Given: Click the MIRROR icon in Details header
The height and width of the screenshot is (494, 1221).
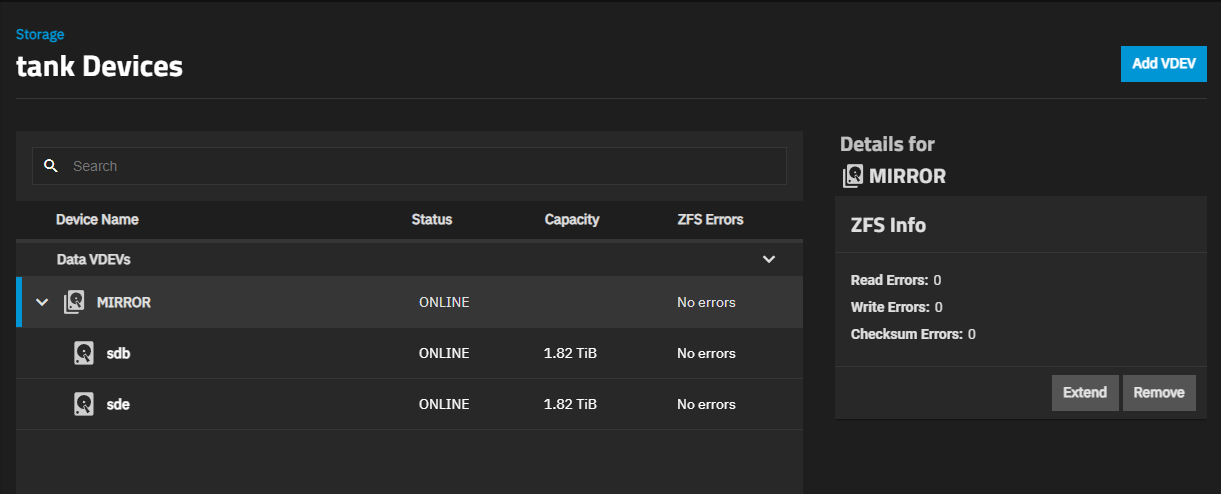Looking at the screenshot, I should [852, 177].
